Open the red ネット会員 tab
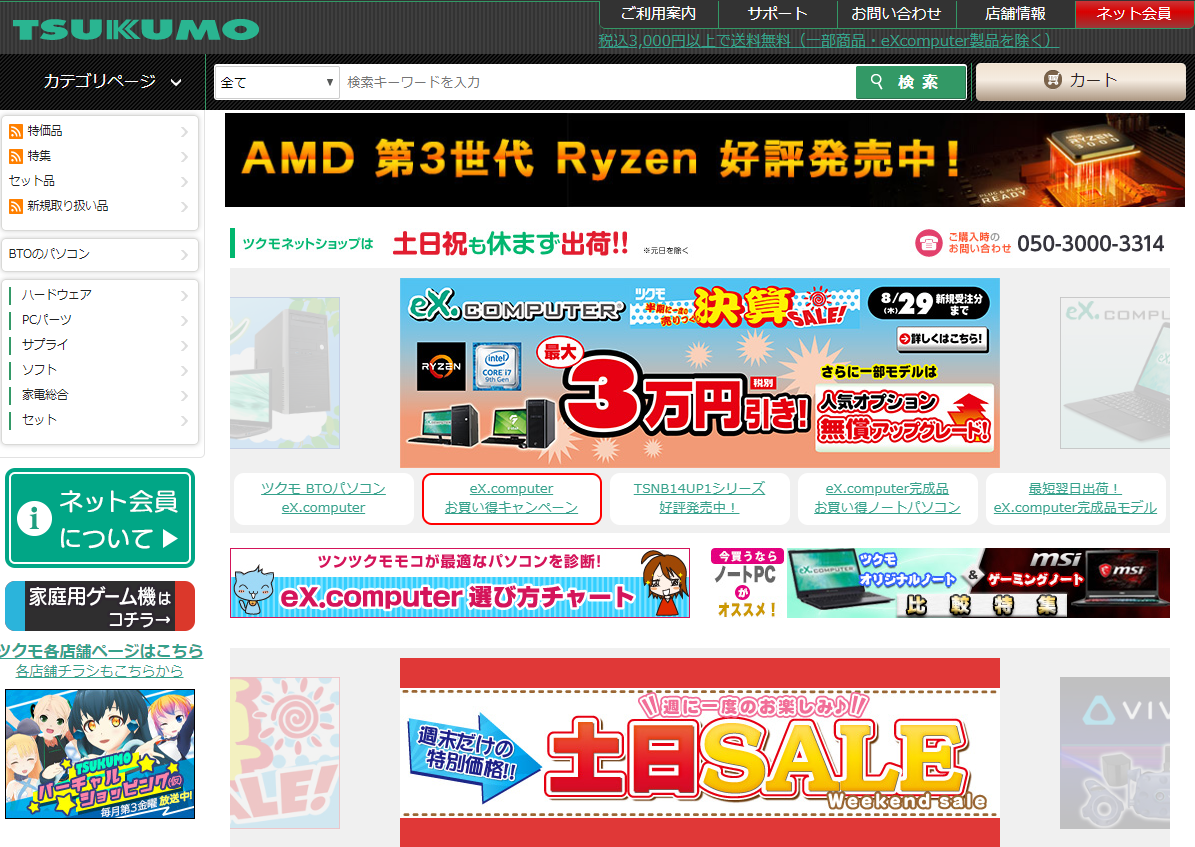Image resolution: width=1195 pixels, height=847 pixels. [x=1134, y=14]
